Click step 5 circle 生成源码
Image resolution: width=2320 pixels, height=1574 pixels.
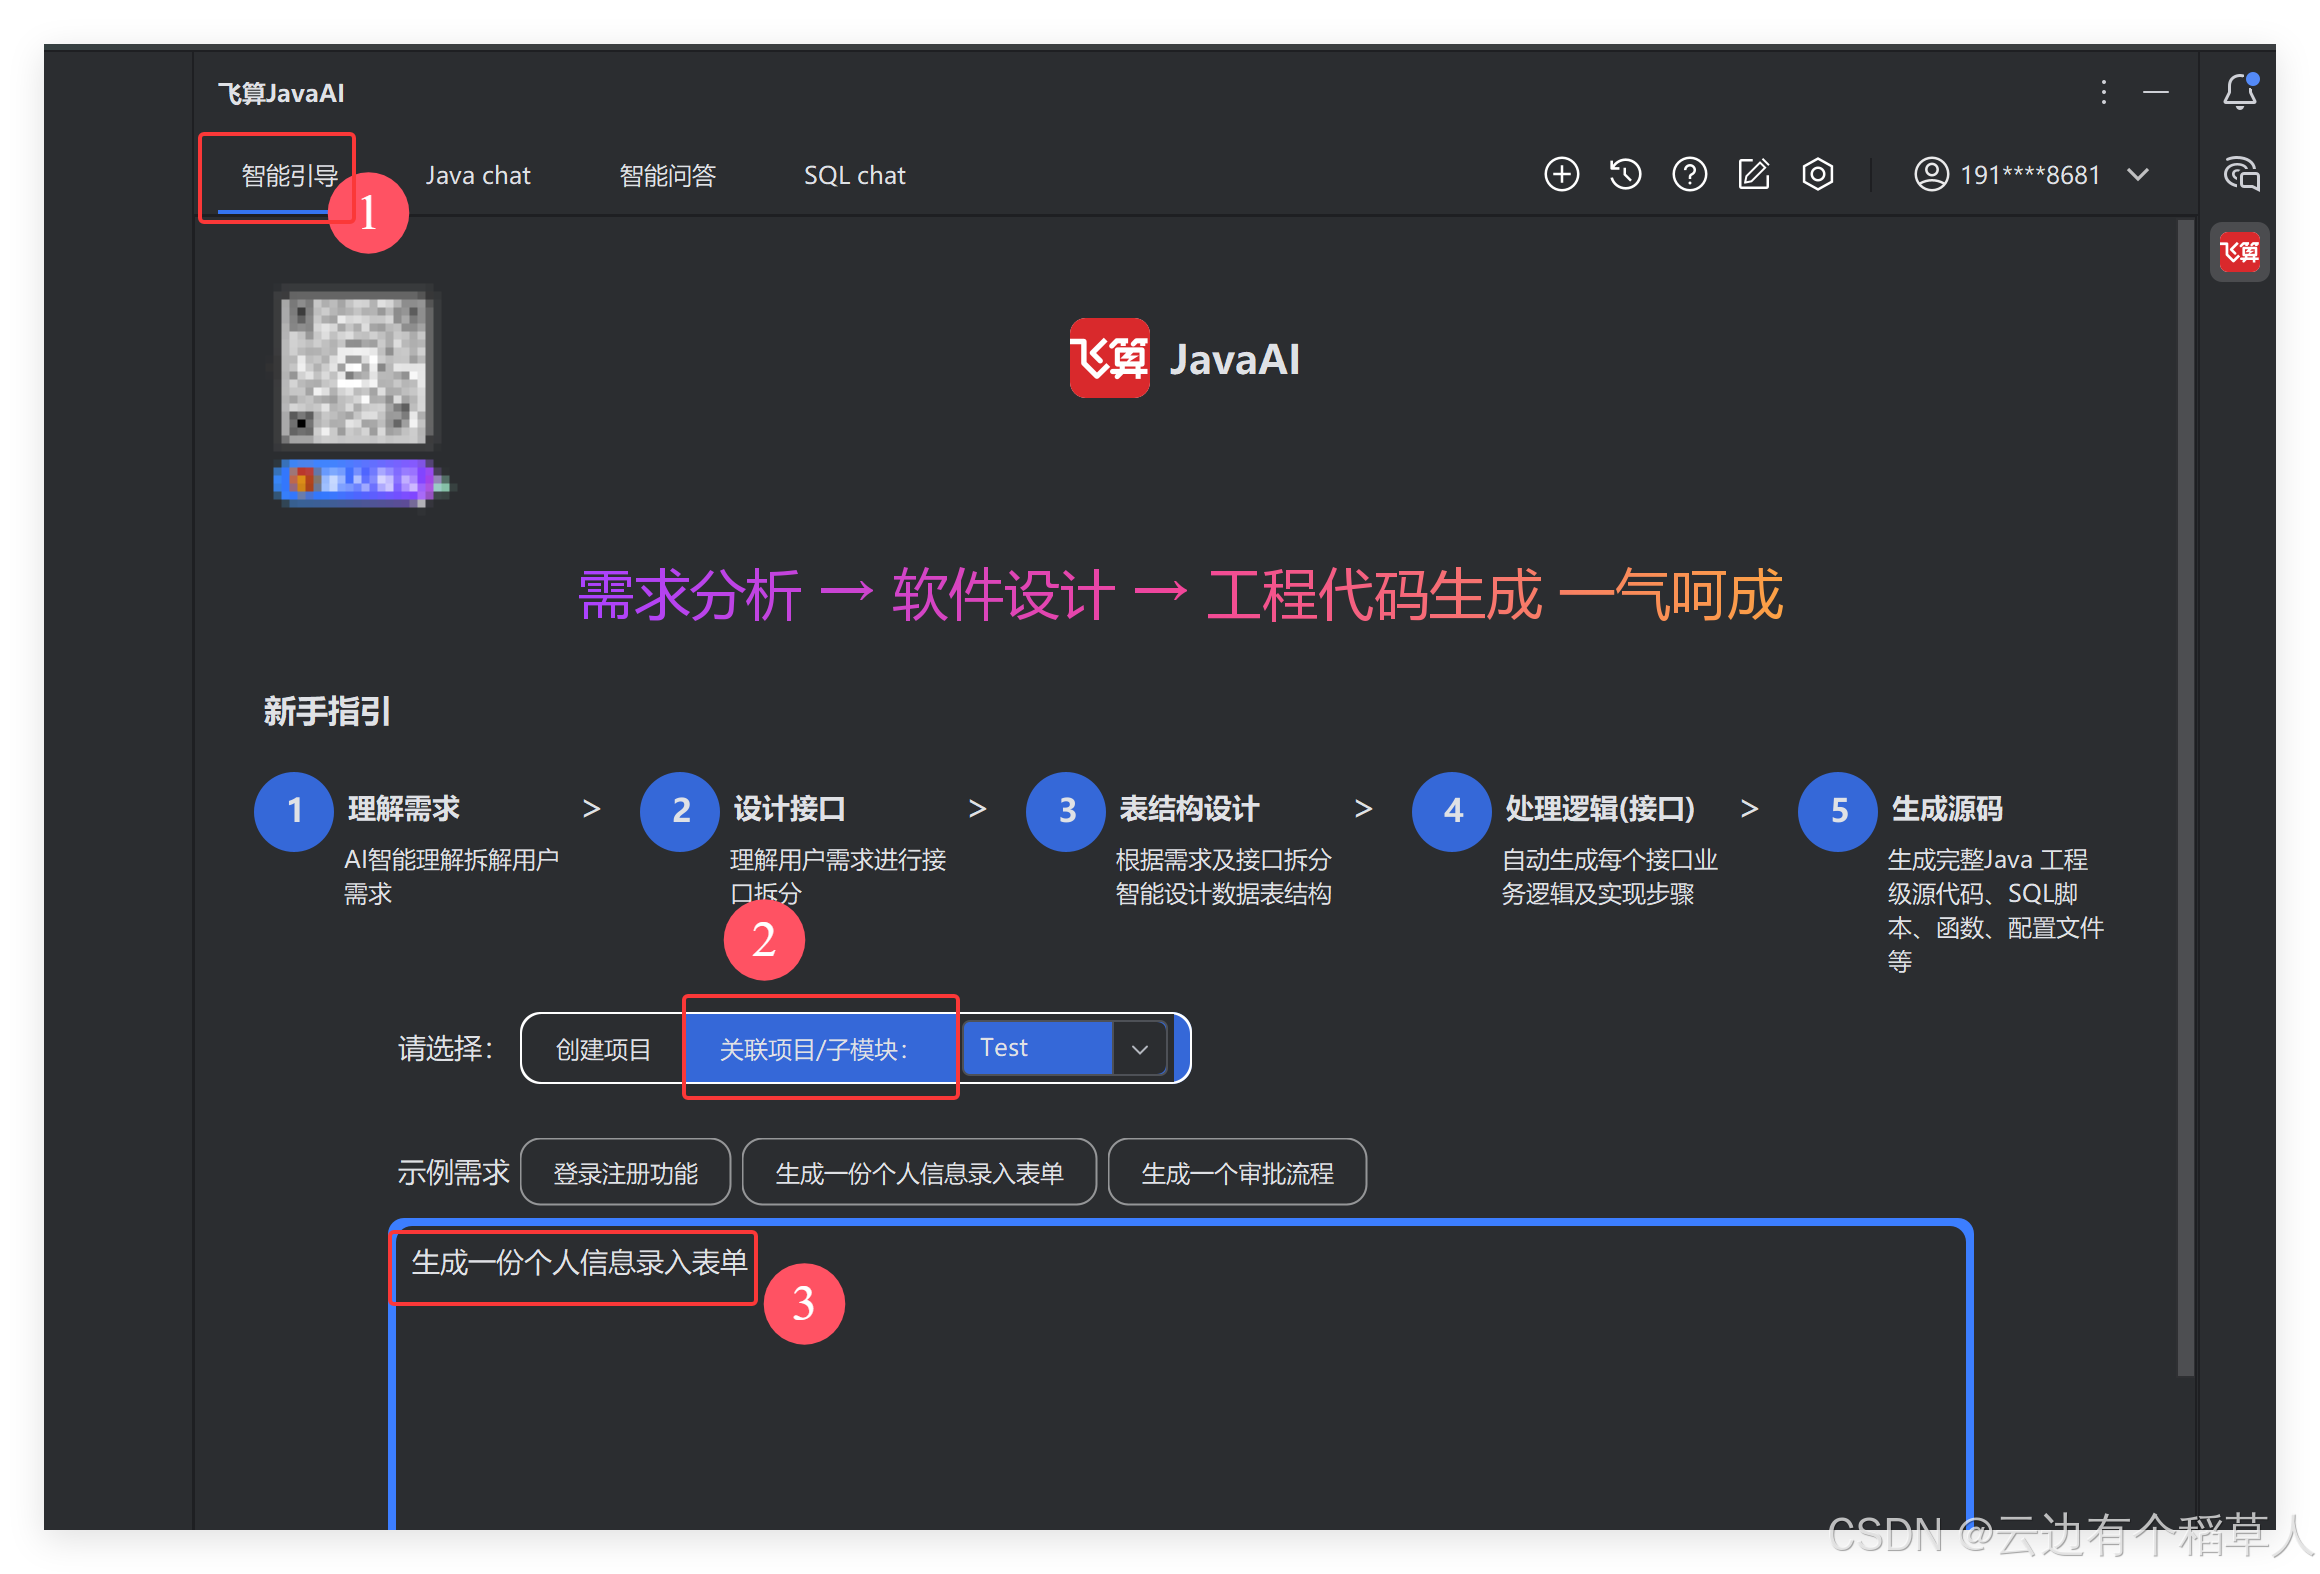(1837, 811)
